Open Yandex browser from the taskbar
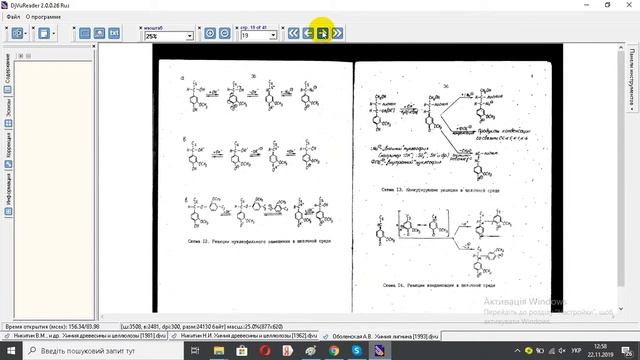The width and height of the screenshot is (640, 360). 287,351
